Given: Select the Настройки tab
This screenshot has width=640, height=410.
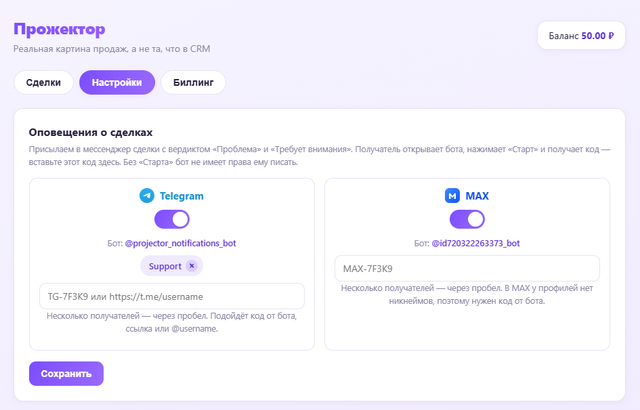Looking at the screenshot, I should [x=117, y=82].
